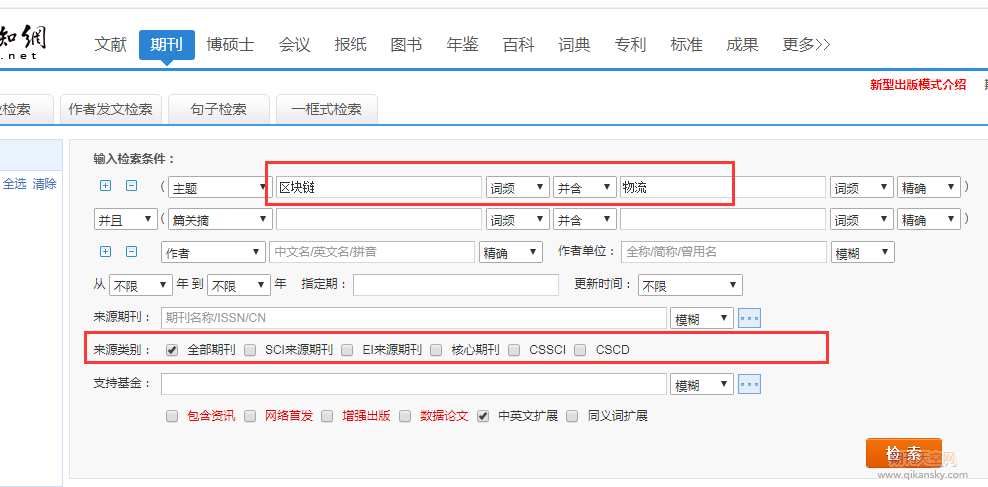988x487 pixels.
Task: Check the SCI来源期刊 checkbox
Action: click(x=250, y=350)
